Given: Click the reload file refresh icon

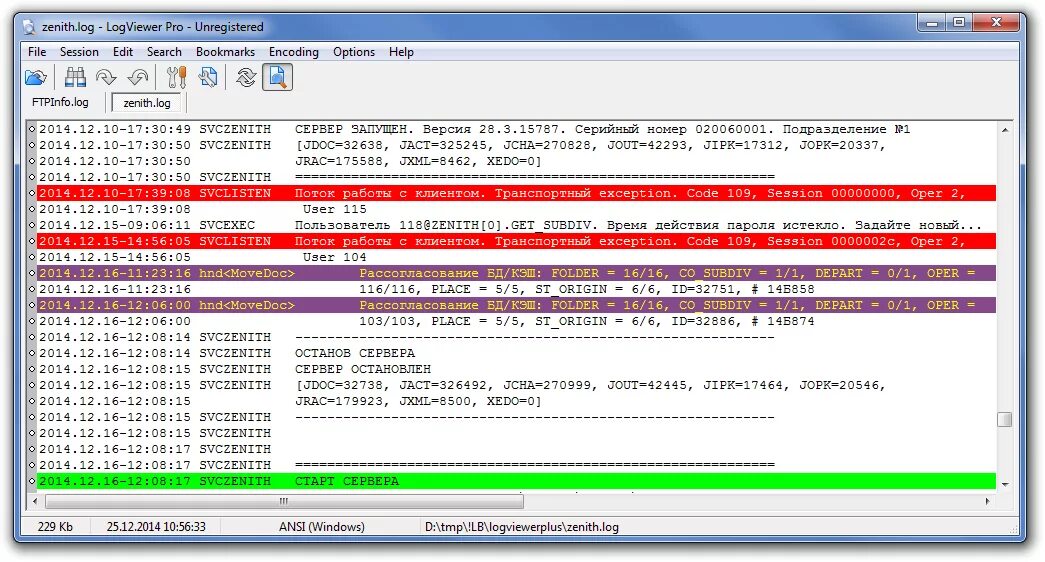Looking at the screenshot, I should (x=246, y=77).
